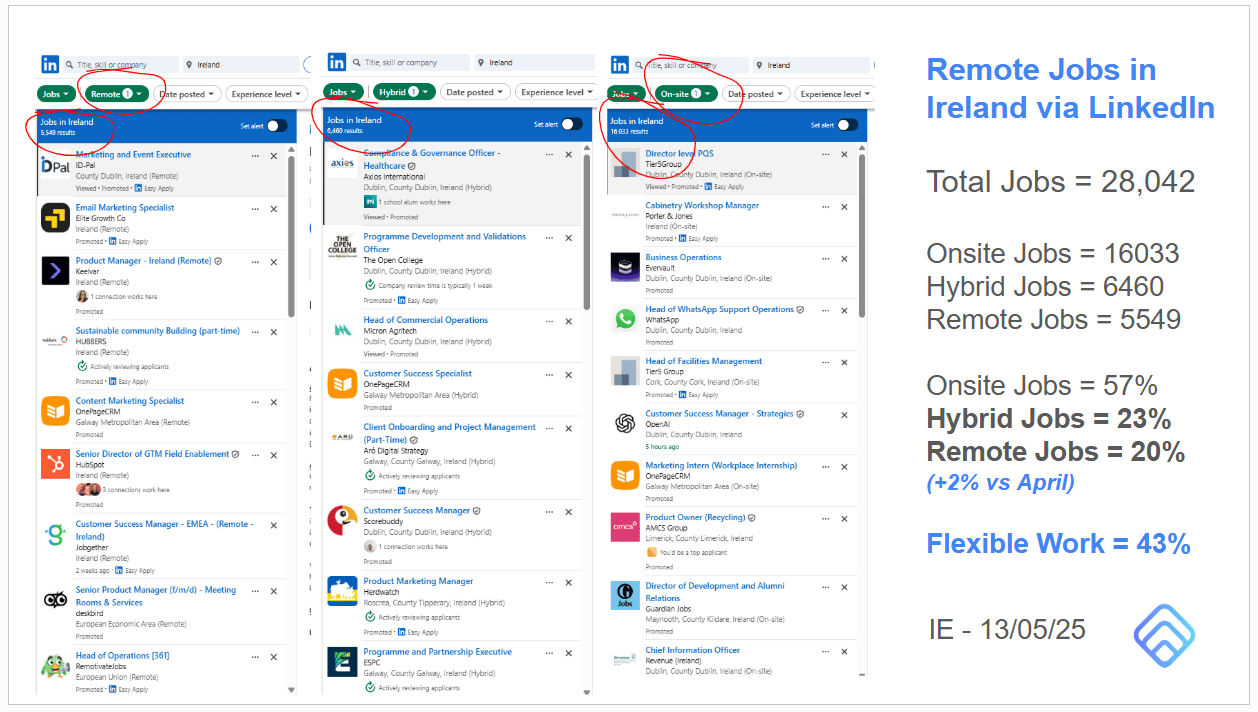Screen dimensions: 1258x712
Task: Dismiss the Cabinetry Workshop Manager job
Action: click(844, 207)
